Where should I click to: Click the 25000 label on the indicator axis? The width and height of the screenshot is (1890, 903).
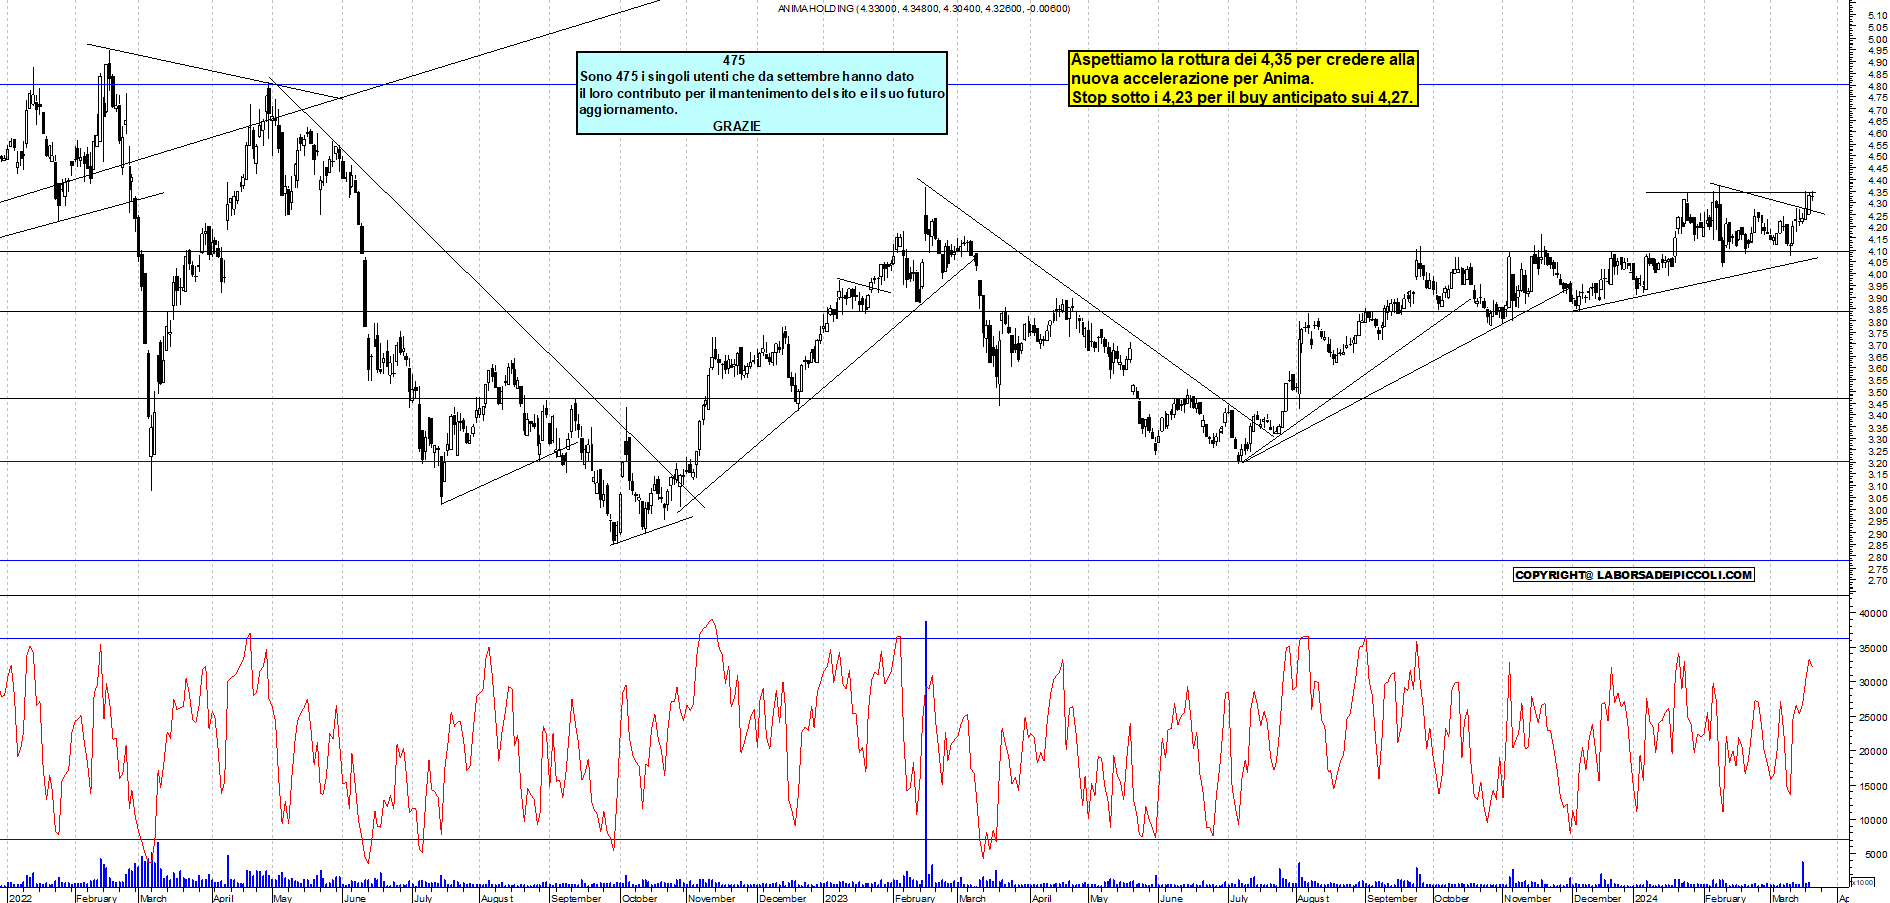[x=1873, y=718]
